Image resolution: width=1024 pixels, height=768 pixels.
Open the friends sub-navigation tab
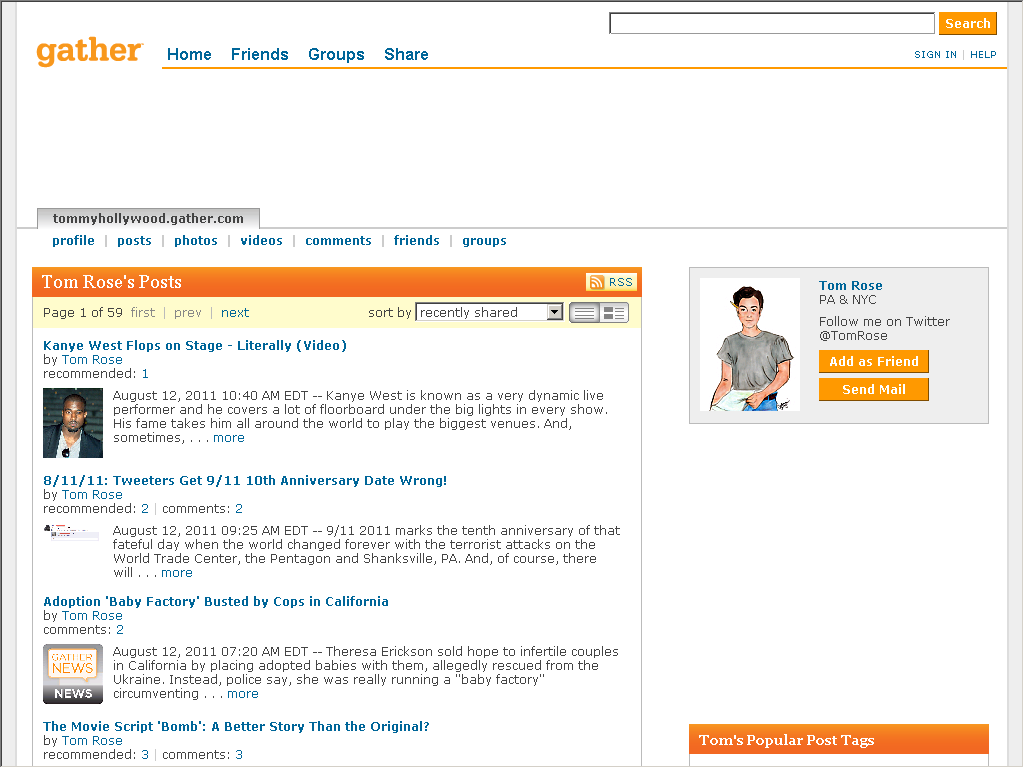click(x=417, y=241)
